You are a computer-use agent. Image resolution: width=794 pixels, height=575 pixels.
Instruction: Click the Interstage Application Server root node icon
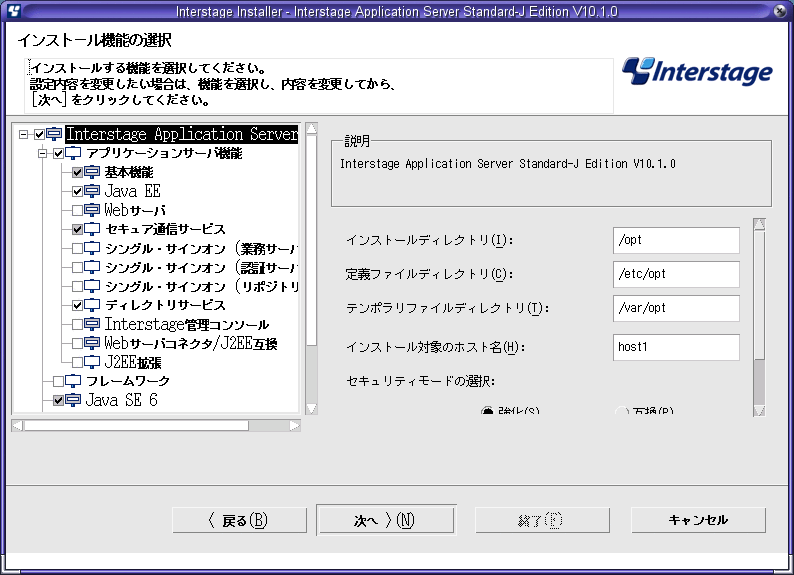pos(54,134)
